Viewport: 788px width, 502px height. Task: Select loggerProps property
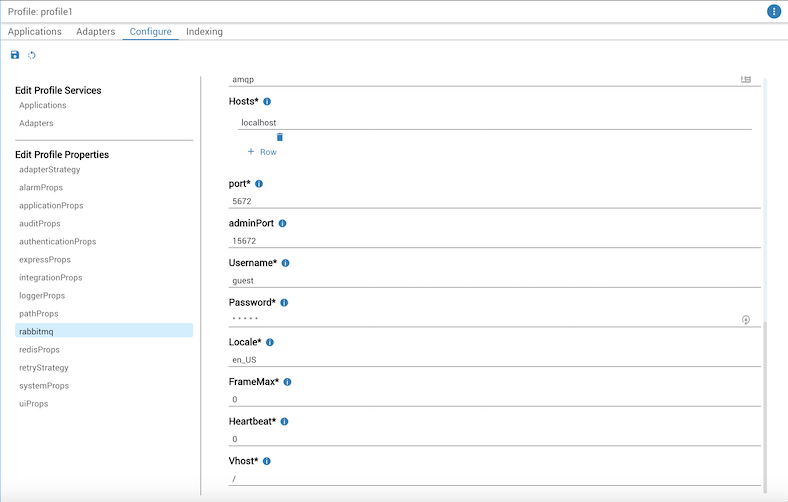coord(42,296)
